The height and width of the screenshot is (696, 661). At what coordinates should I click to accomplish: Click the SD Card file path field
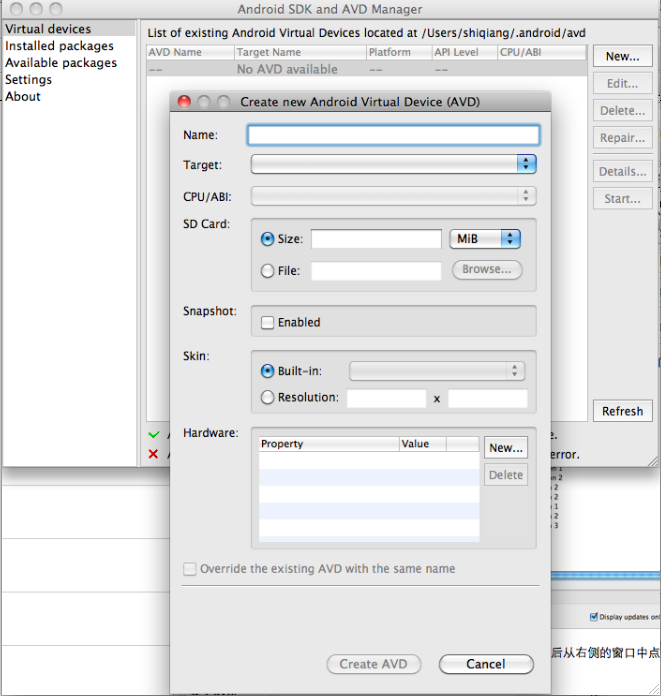pos(376,271)
